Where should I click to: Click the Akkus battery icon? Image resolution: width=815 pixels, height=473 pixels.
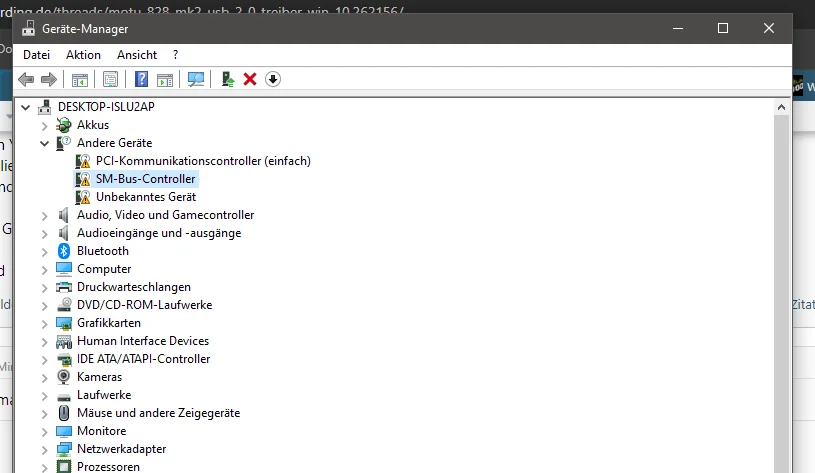(64, 125)
